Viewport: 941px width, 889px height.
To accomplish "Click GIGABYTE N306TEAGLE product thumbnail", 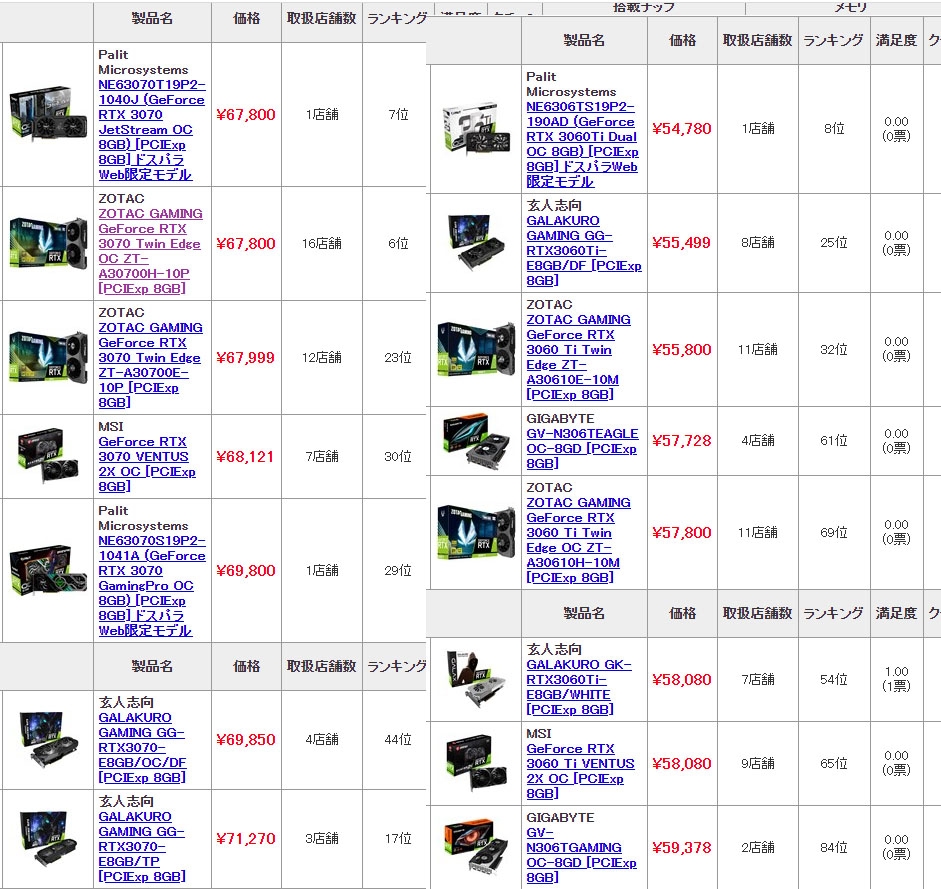I will tap(476, 441).
